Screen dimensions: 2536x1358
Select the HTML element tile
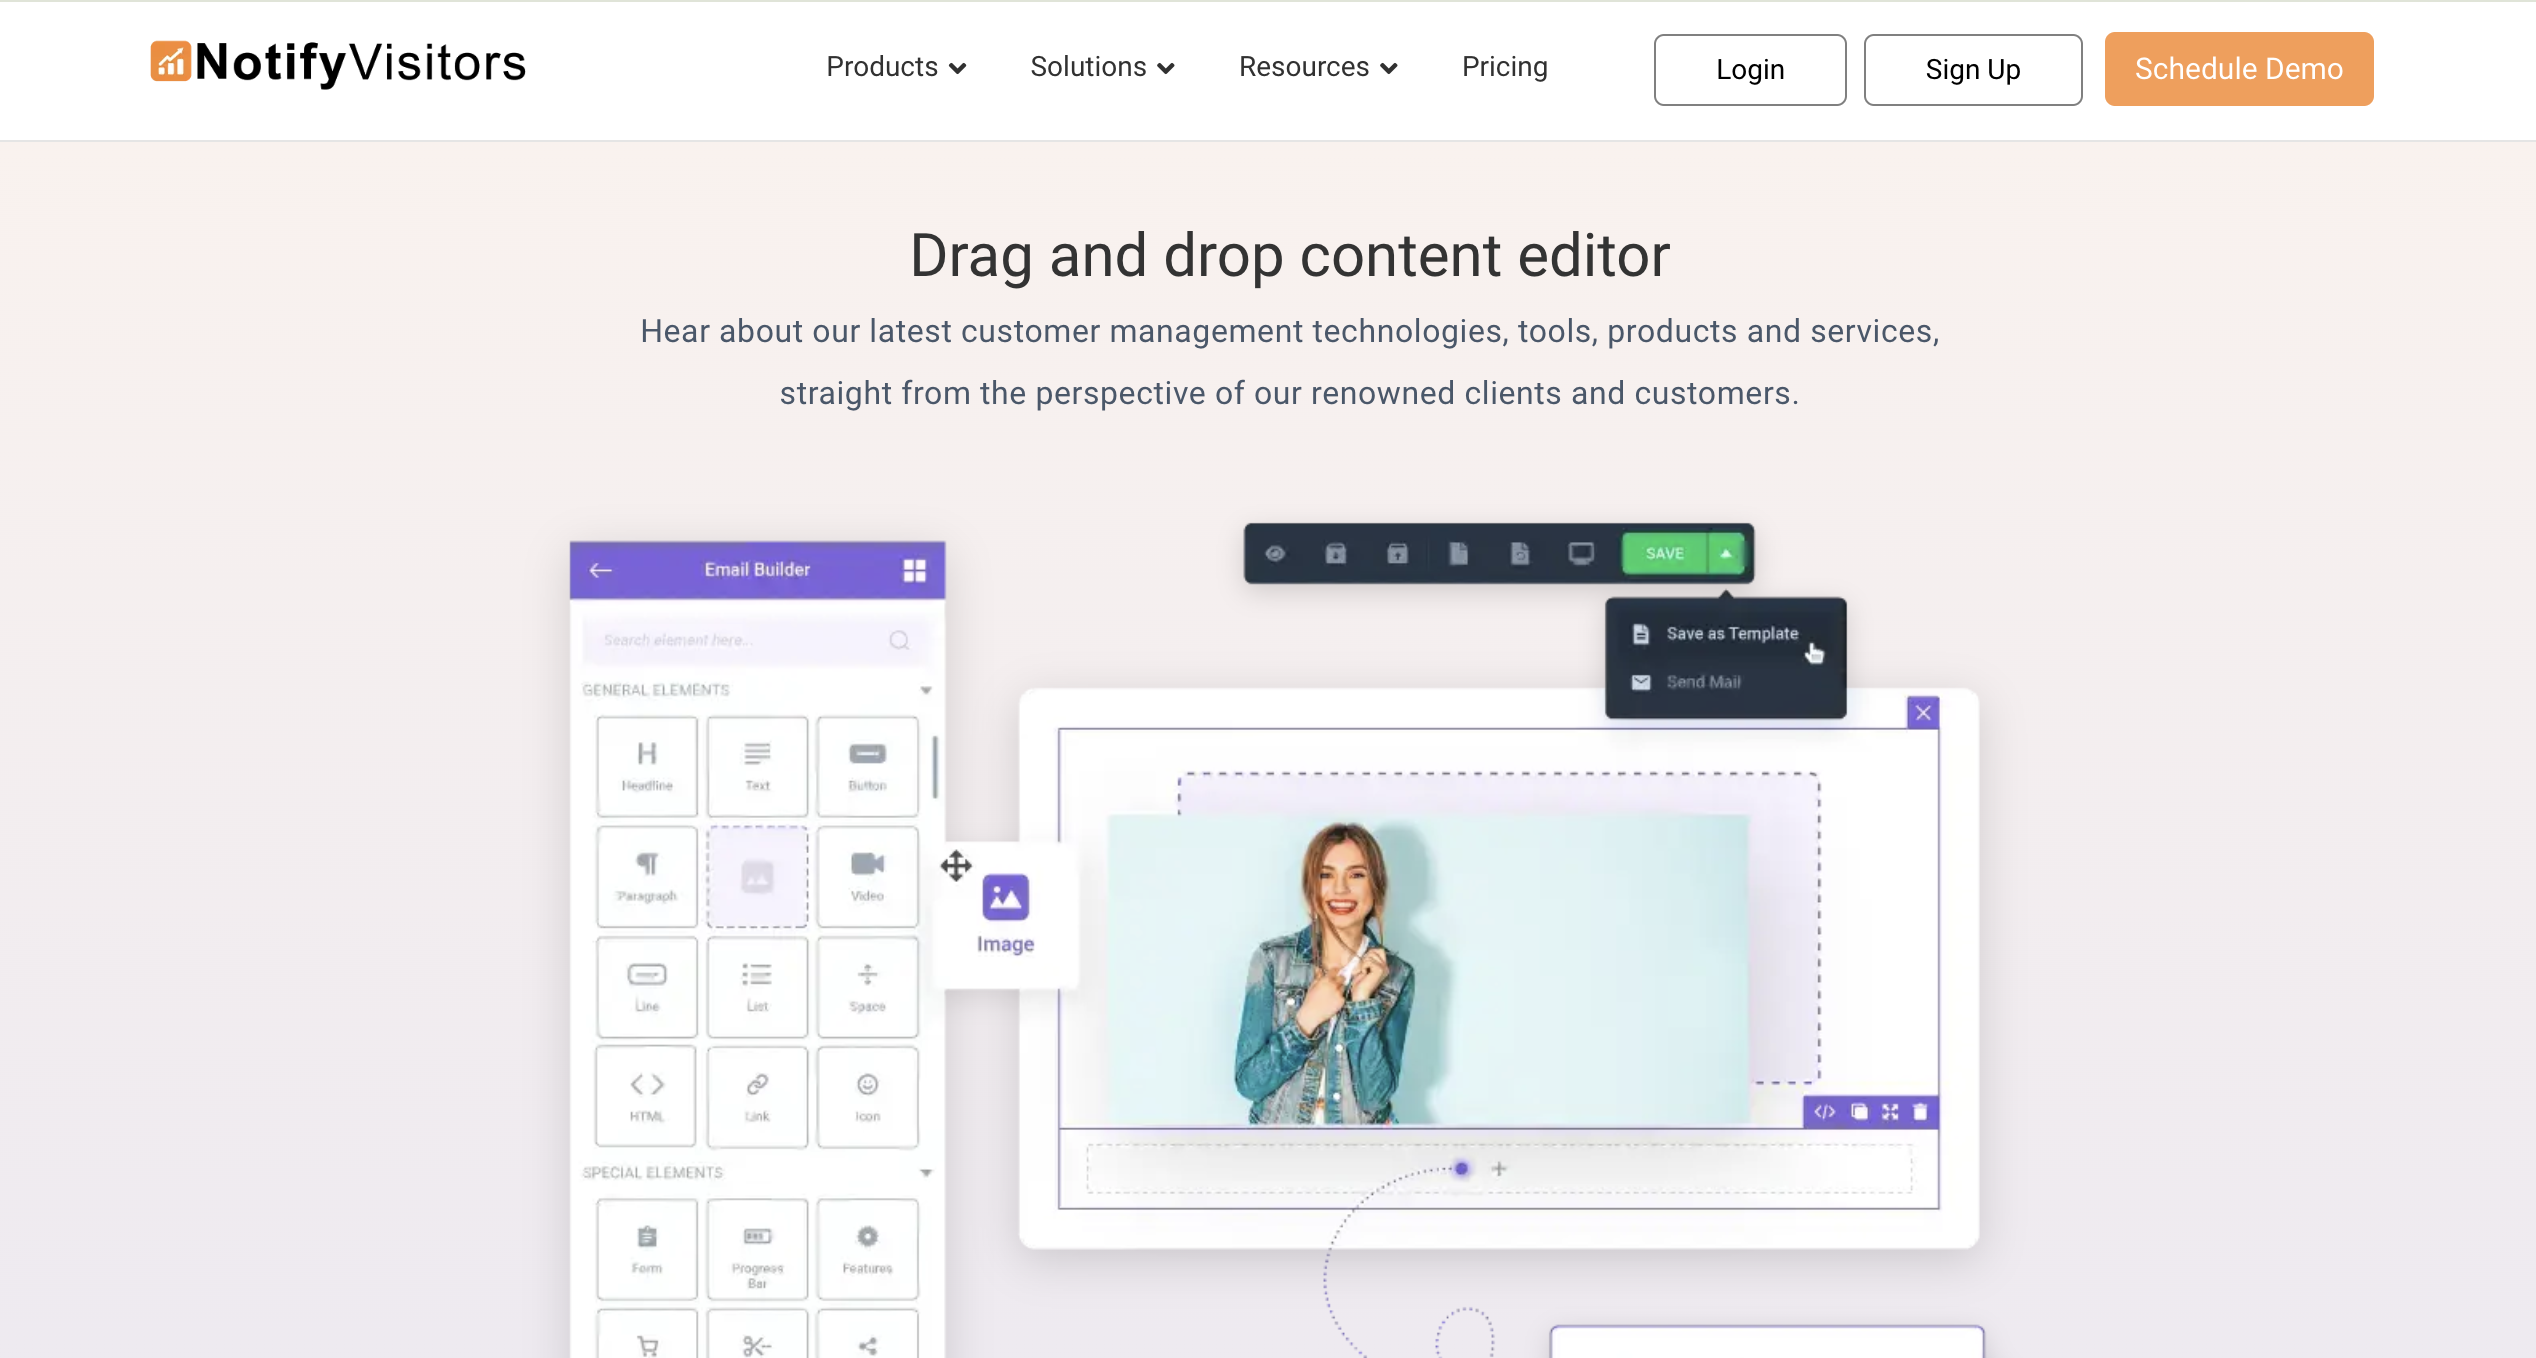click(x=646, y=1096)
